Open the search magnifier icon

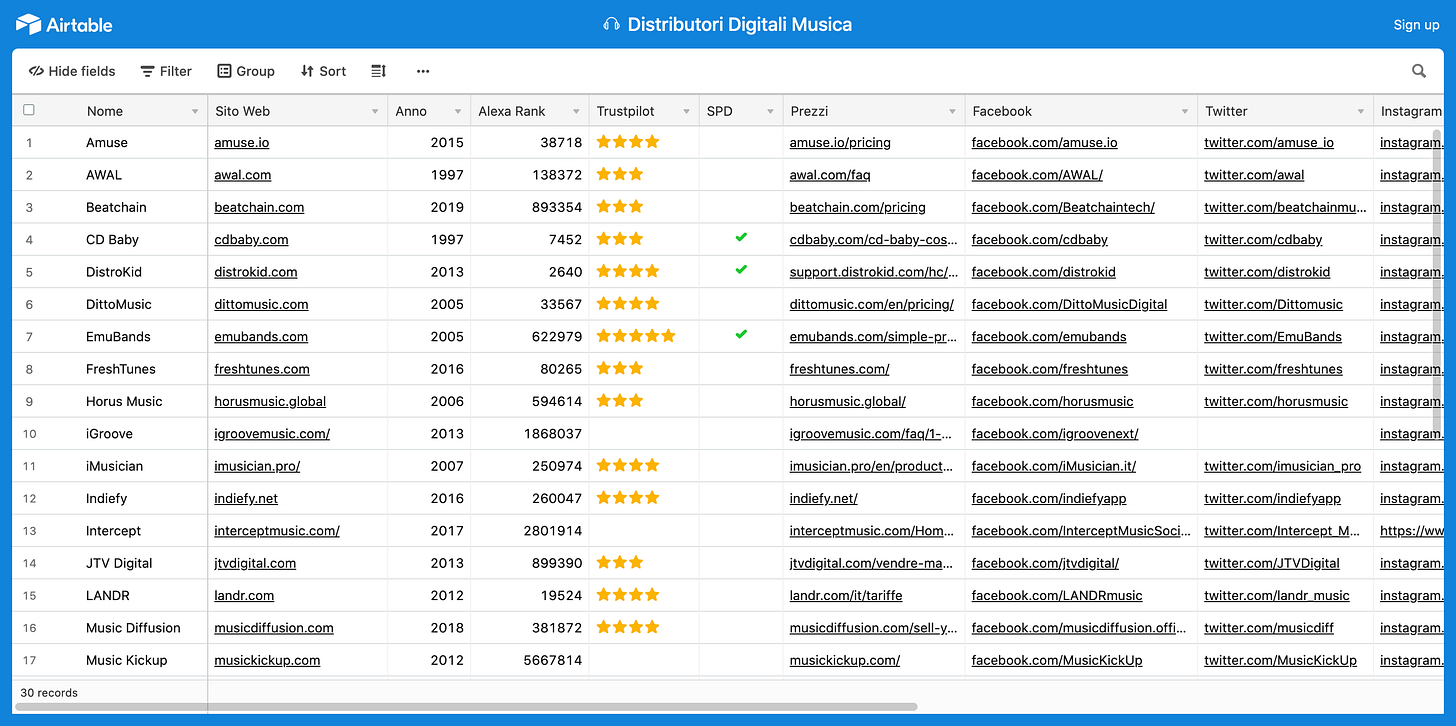pos(1419,71)
